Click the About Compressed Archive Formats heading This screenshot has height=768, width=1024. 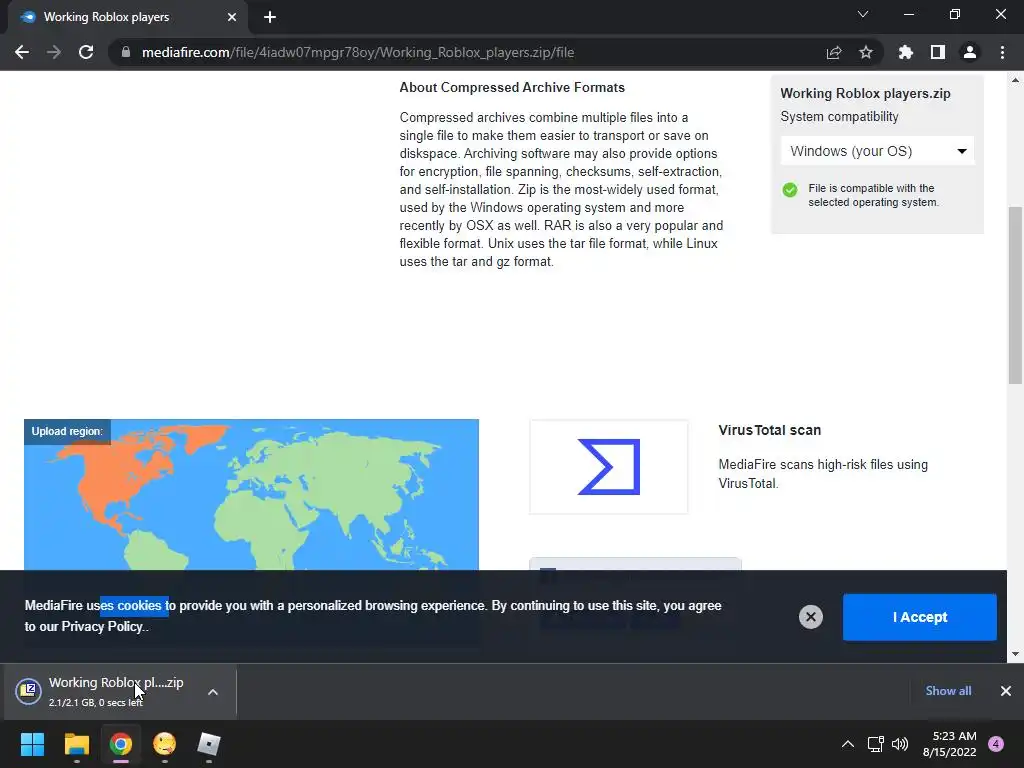click(512, 88)
